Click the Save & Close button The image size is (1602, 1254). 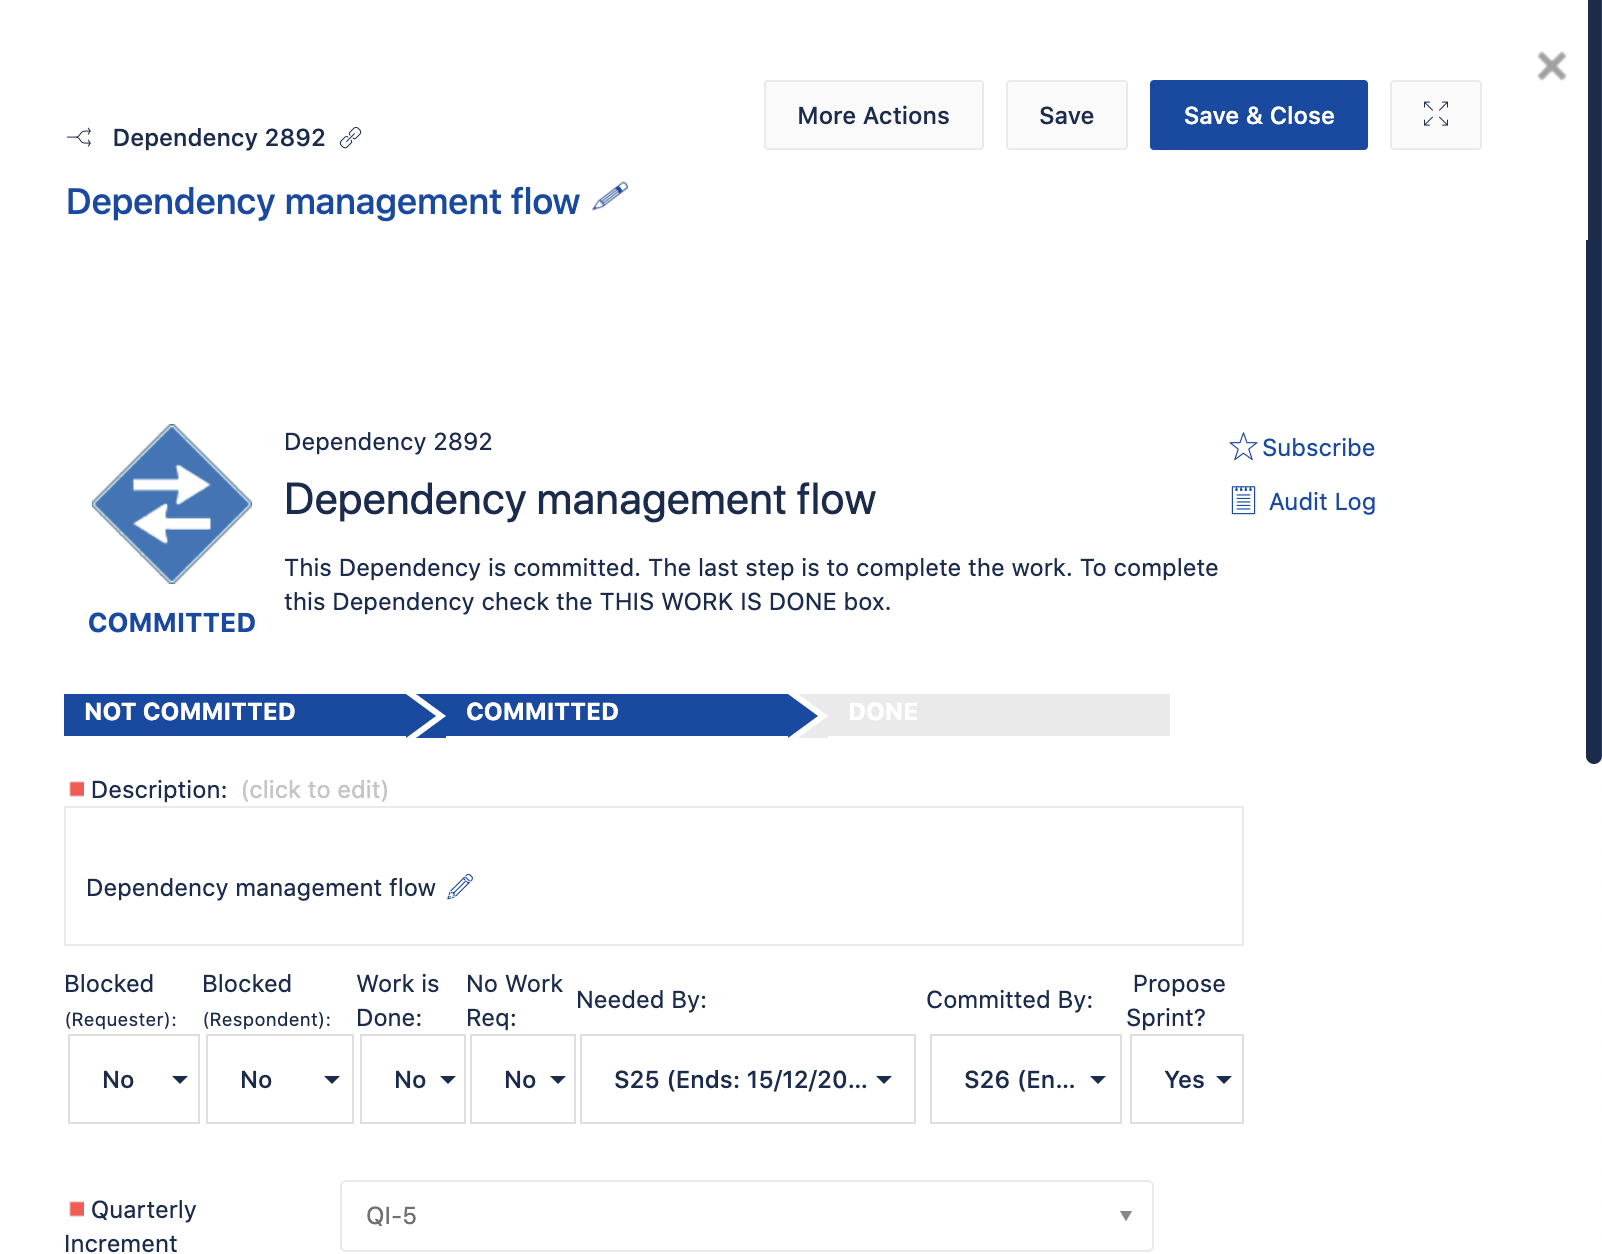[1259, 115]
